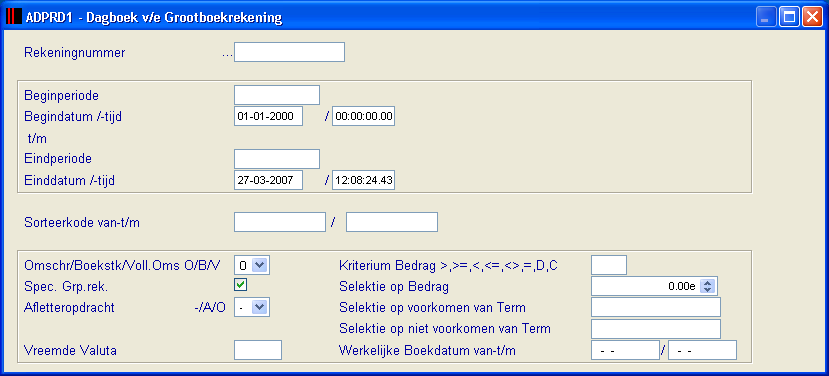Viewport: 829px width, 376px height.
Task: Click the begin time field 00:00:00.00
Action: [364, 116]
